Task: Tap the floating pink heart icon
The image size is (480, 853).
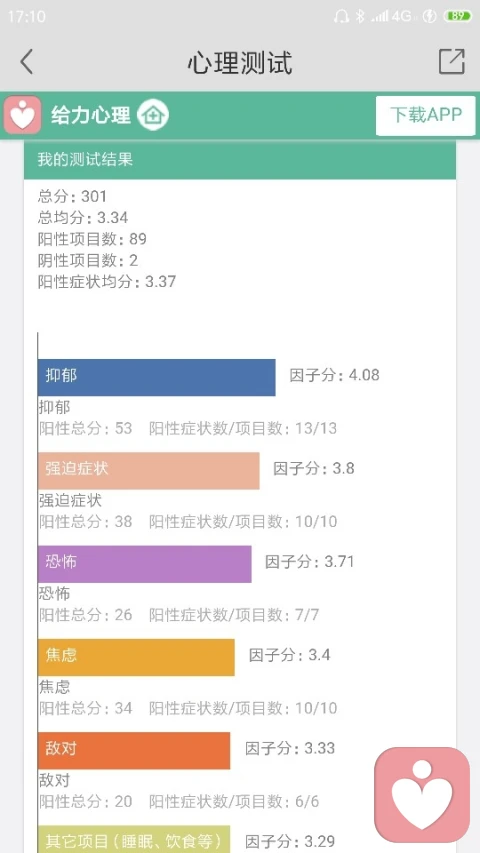Action: [422, 794]
